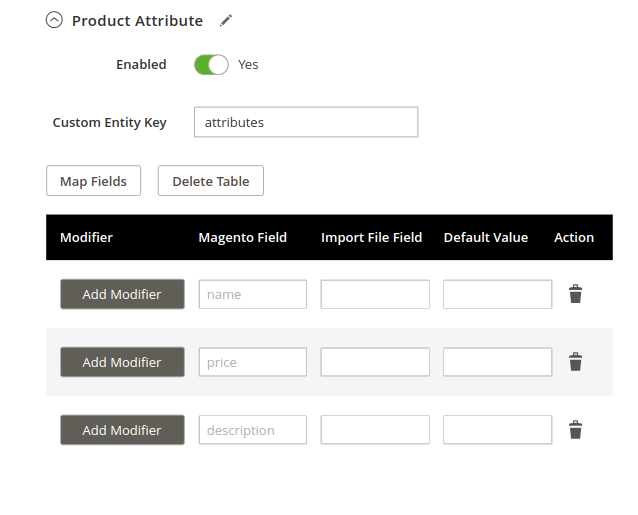Click the Map Fields button
638x515 pixels.
(94, 181)
